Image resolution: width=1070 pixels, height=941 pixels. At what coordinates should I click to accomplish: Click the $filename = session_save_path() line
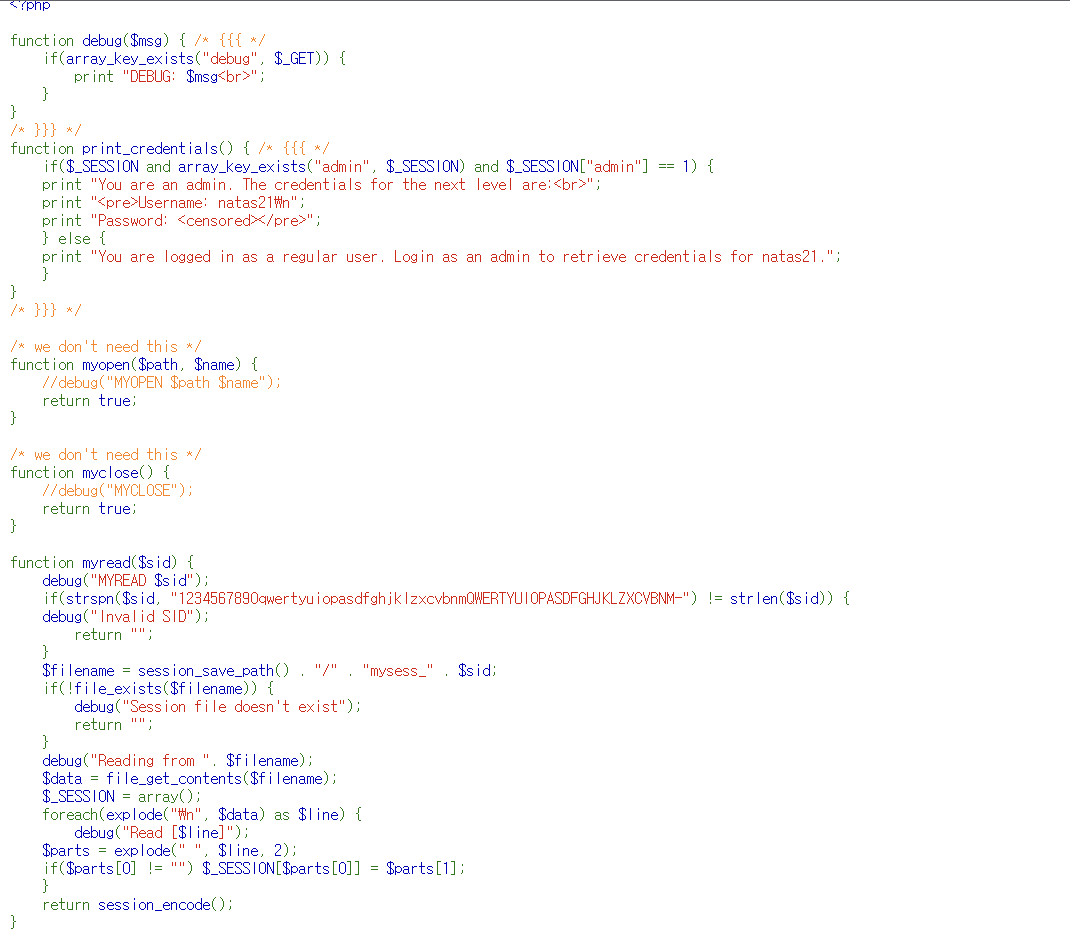click(x=270, y=671)
